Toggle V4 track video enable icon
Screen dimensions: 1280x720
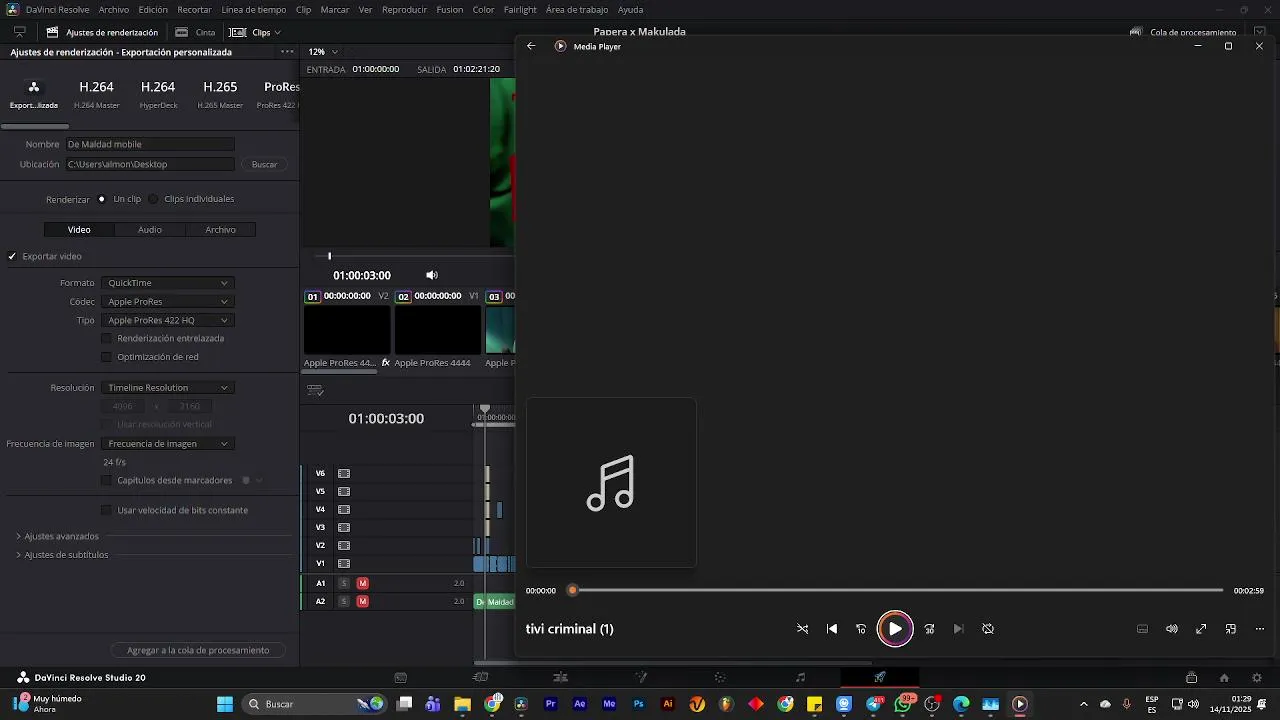[344, 509]
